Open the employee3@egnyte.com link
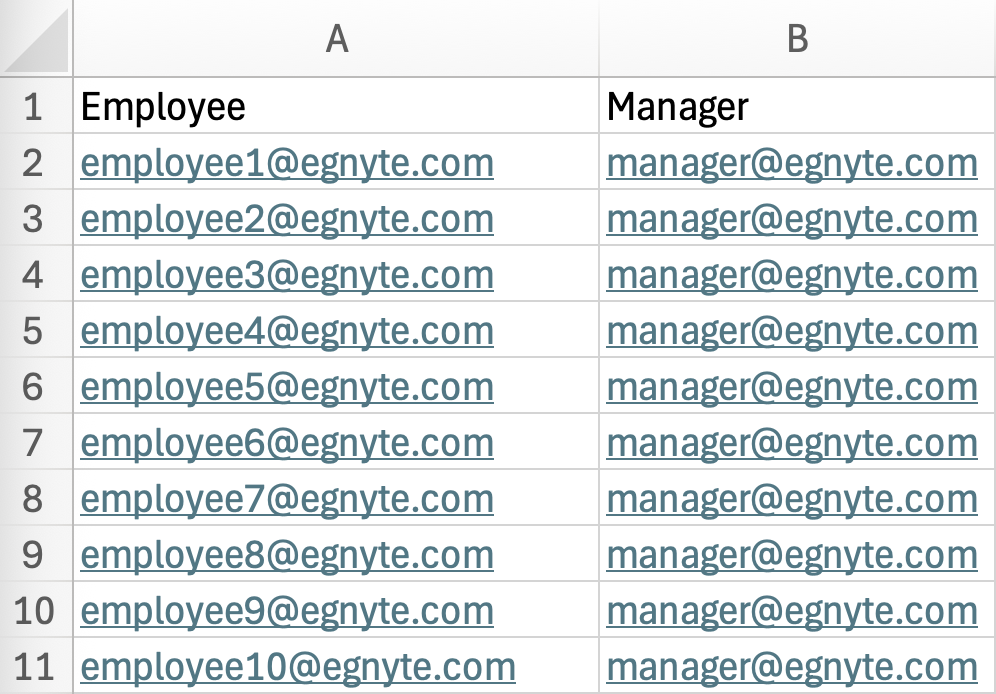Screen dimensions: 996x694 pos(287,275)
